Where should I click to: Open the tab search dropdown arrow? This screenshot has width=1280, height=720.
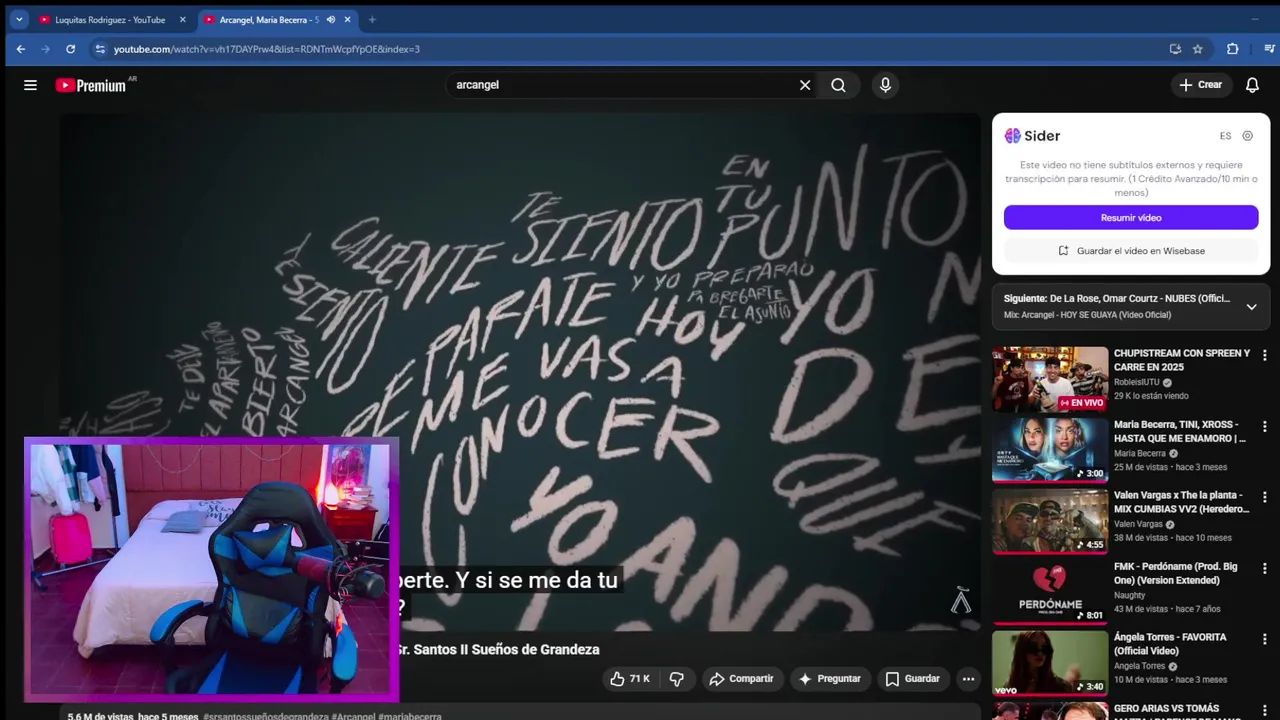point(19,19)
